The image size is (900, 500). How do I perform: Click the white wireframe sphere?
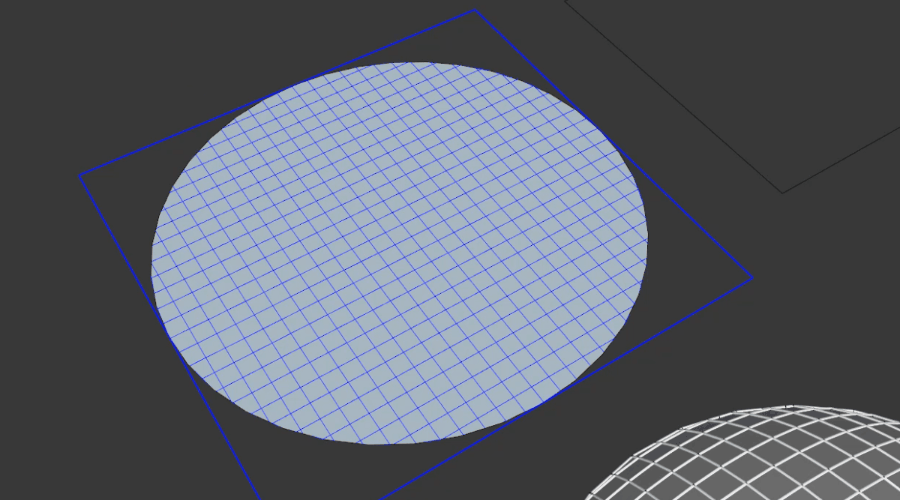[x=760, y=460]
